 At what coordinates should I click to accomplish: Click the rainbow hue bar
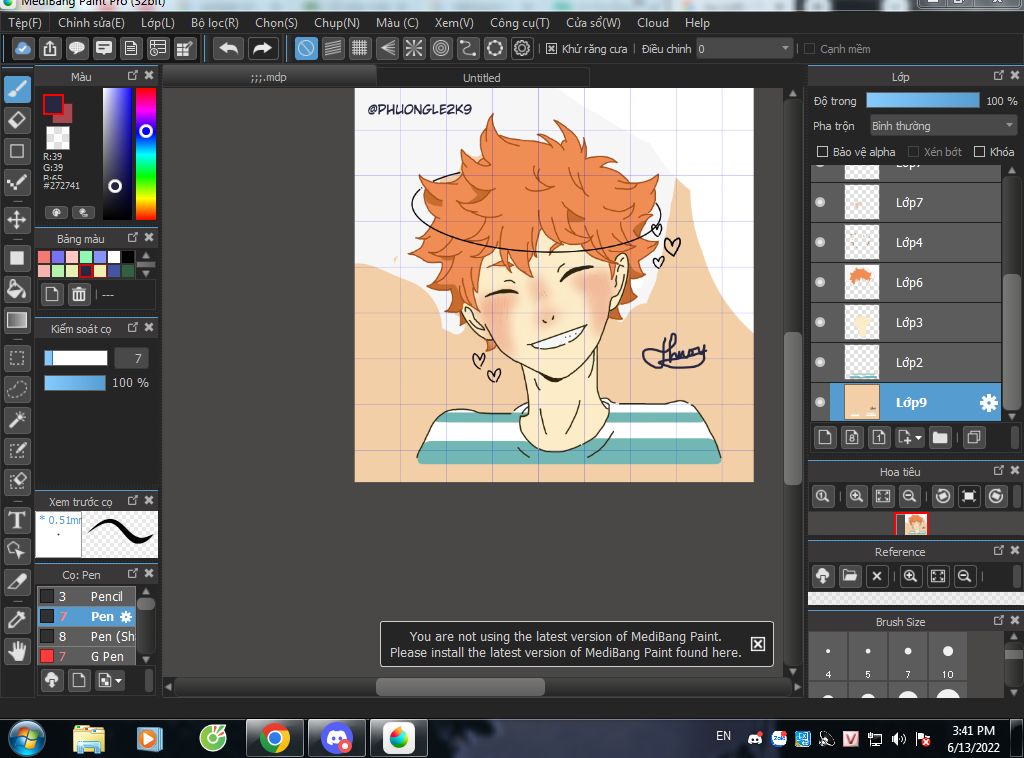[x=146, y=153]
